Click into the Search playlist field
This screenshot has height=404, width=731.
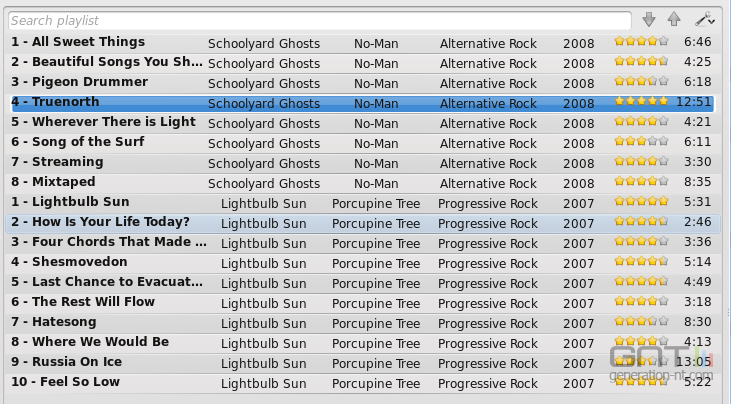pos(320,21)
